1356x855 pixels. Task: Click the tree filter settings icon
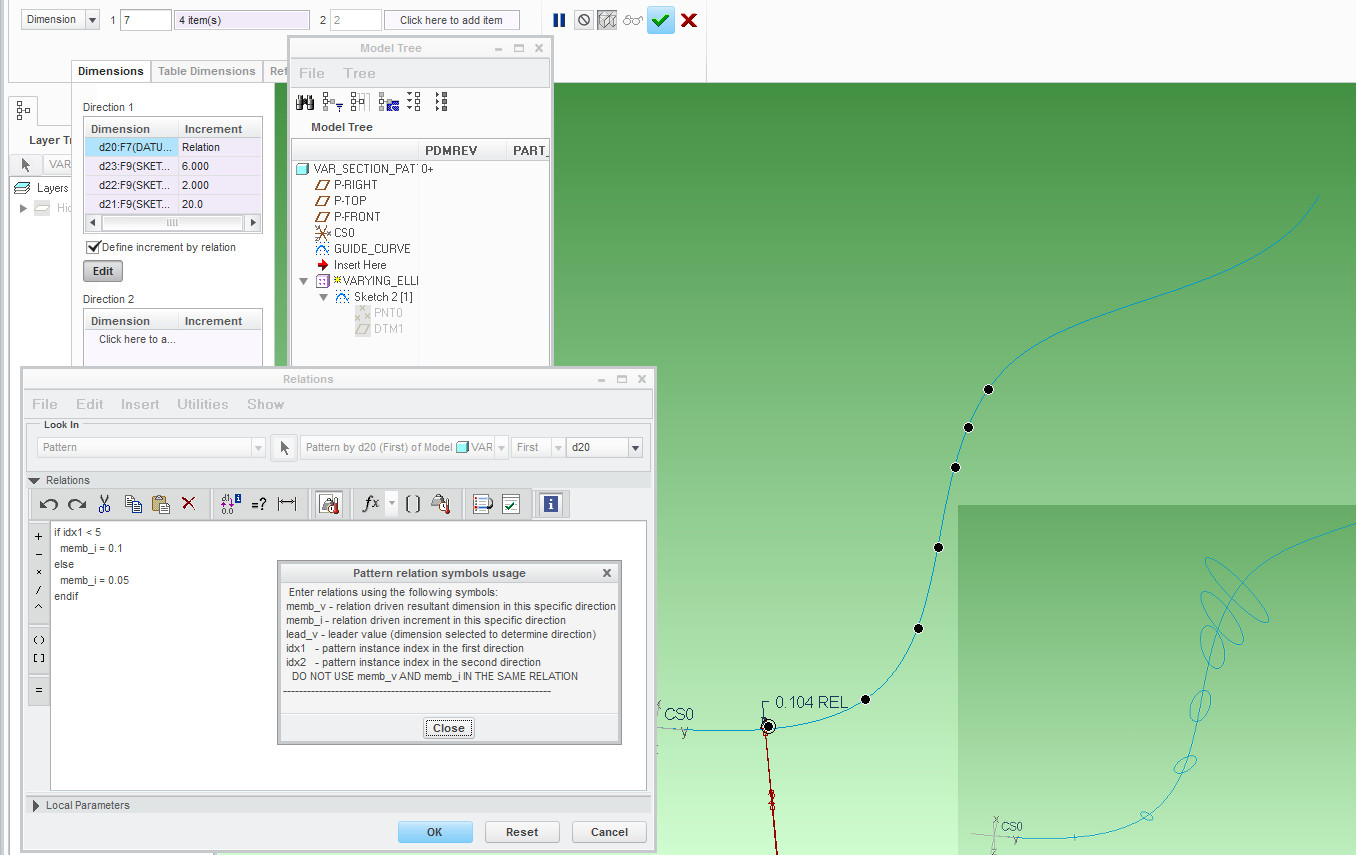pos(333,102)
